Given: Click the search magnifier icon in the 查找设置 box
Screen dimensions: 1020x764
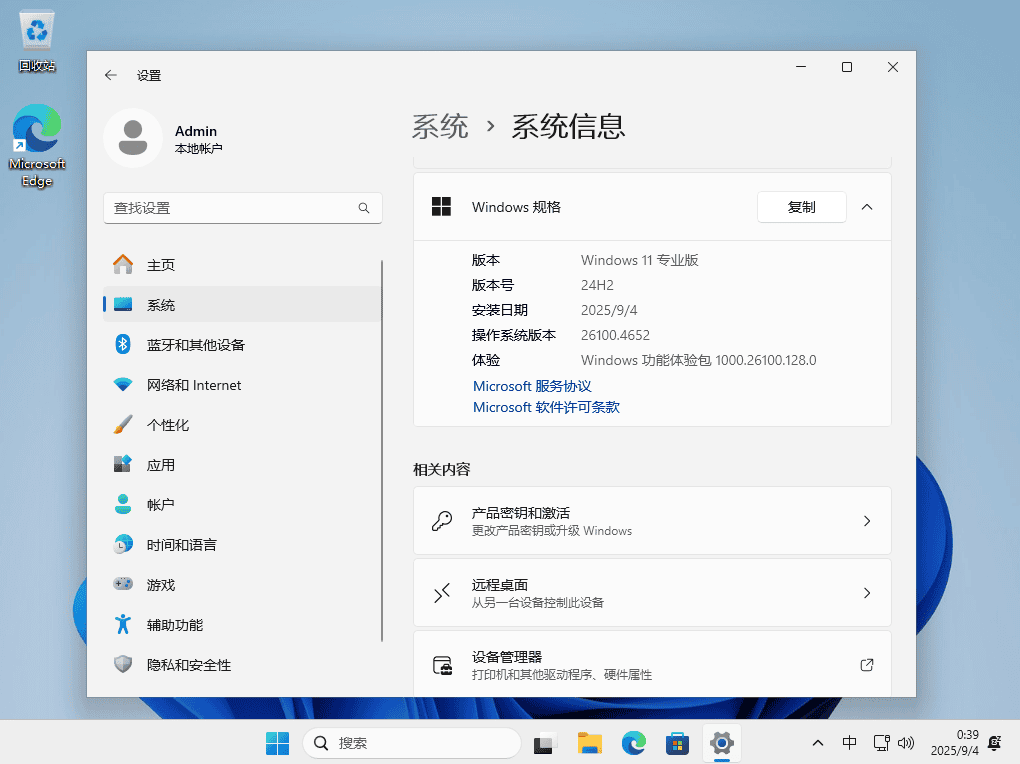Looking at the screenshot, I should tap(364, 208).
